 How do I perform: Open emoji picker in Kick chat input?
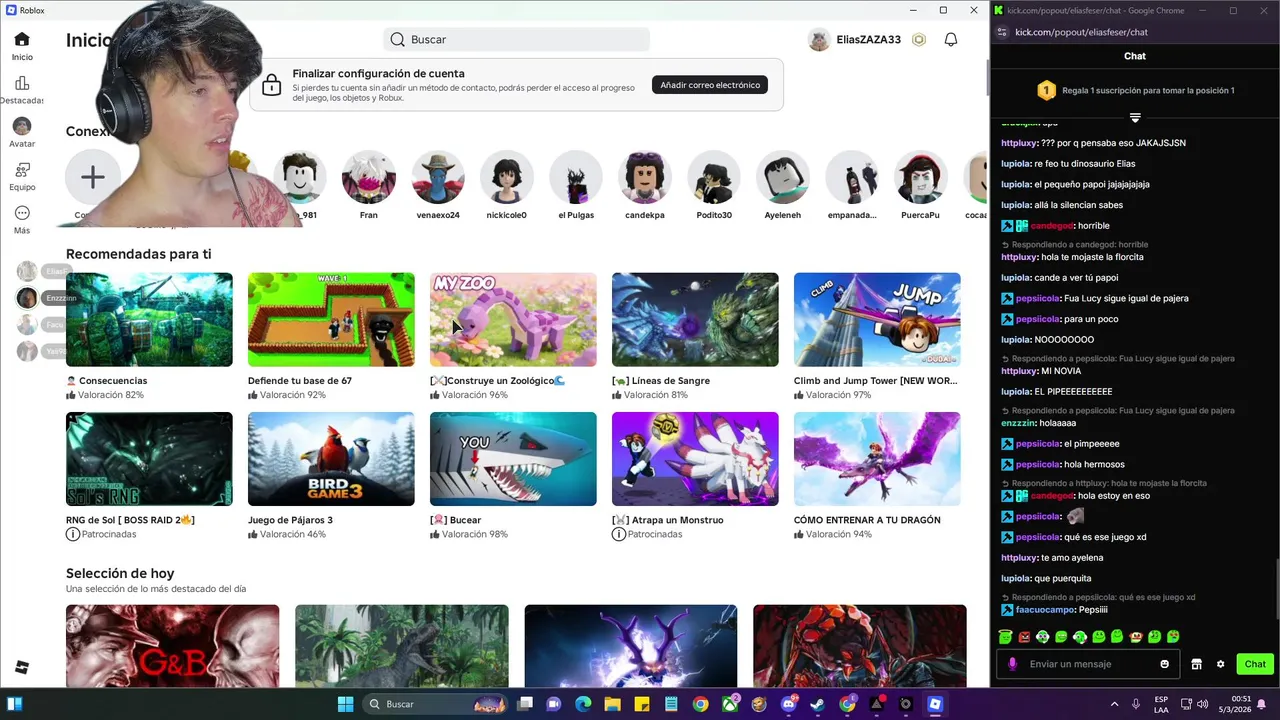pos(1164,664)
